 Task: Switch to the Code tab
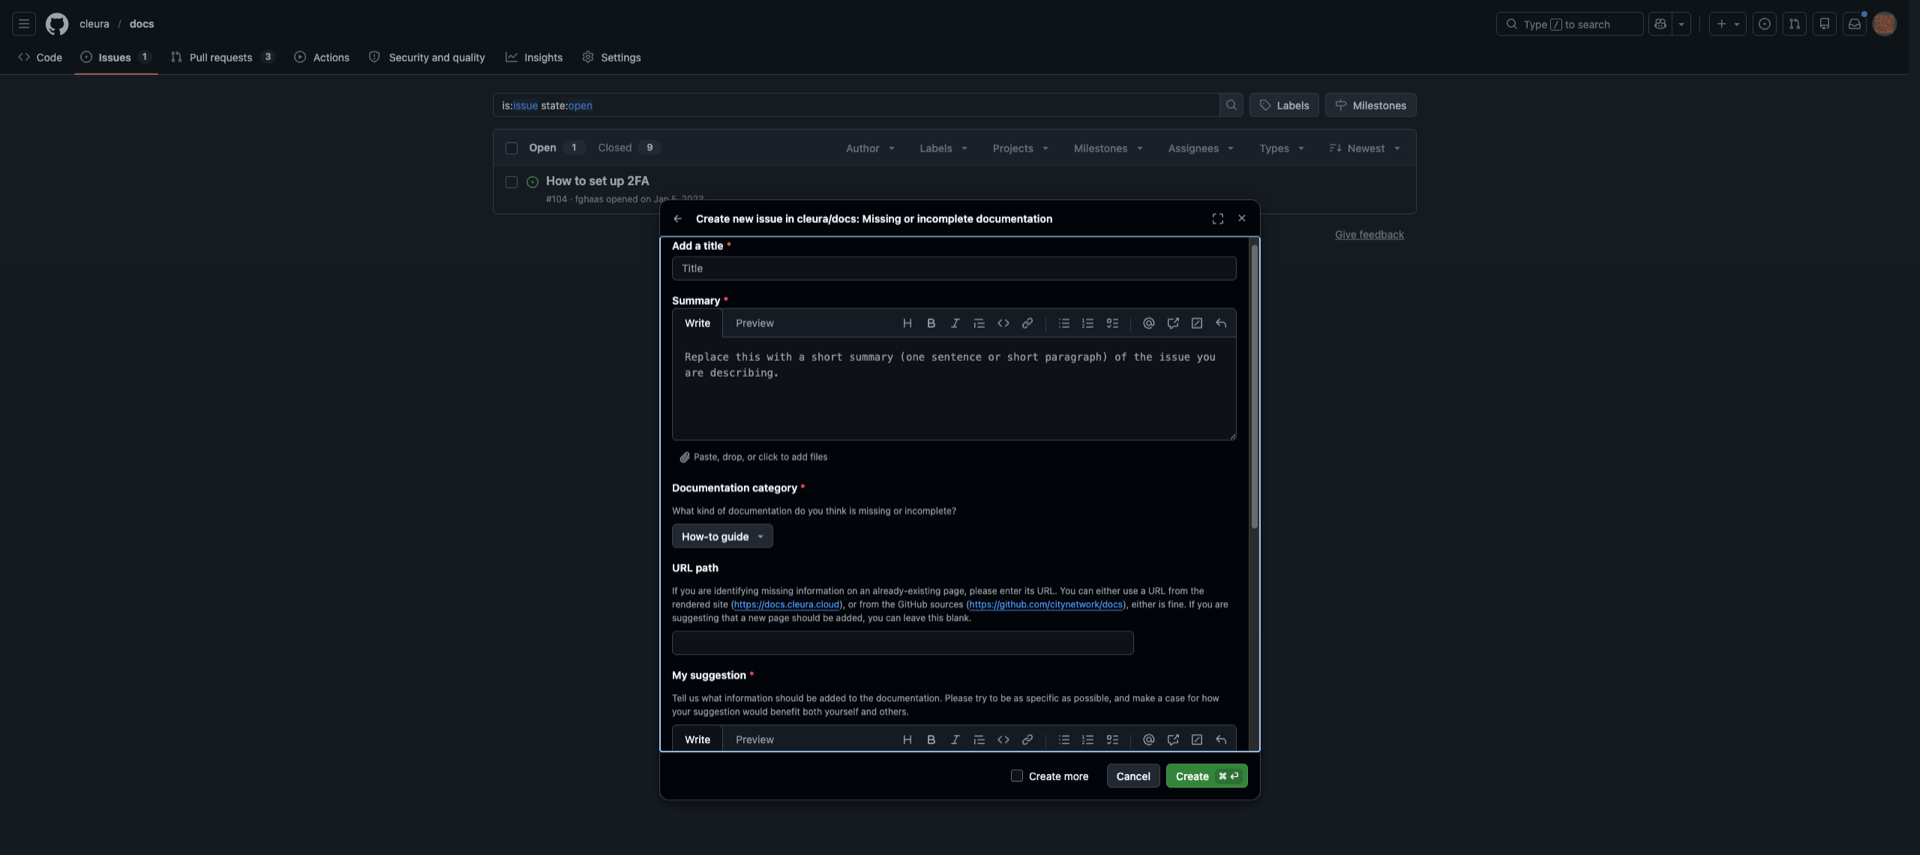[40, 58]
